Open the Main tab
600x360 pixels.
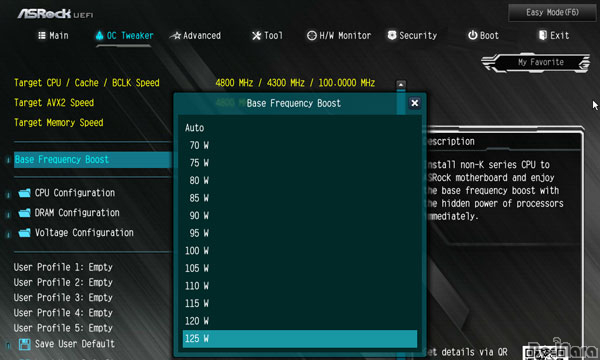point(53,36)
